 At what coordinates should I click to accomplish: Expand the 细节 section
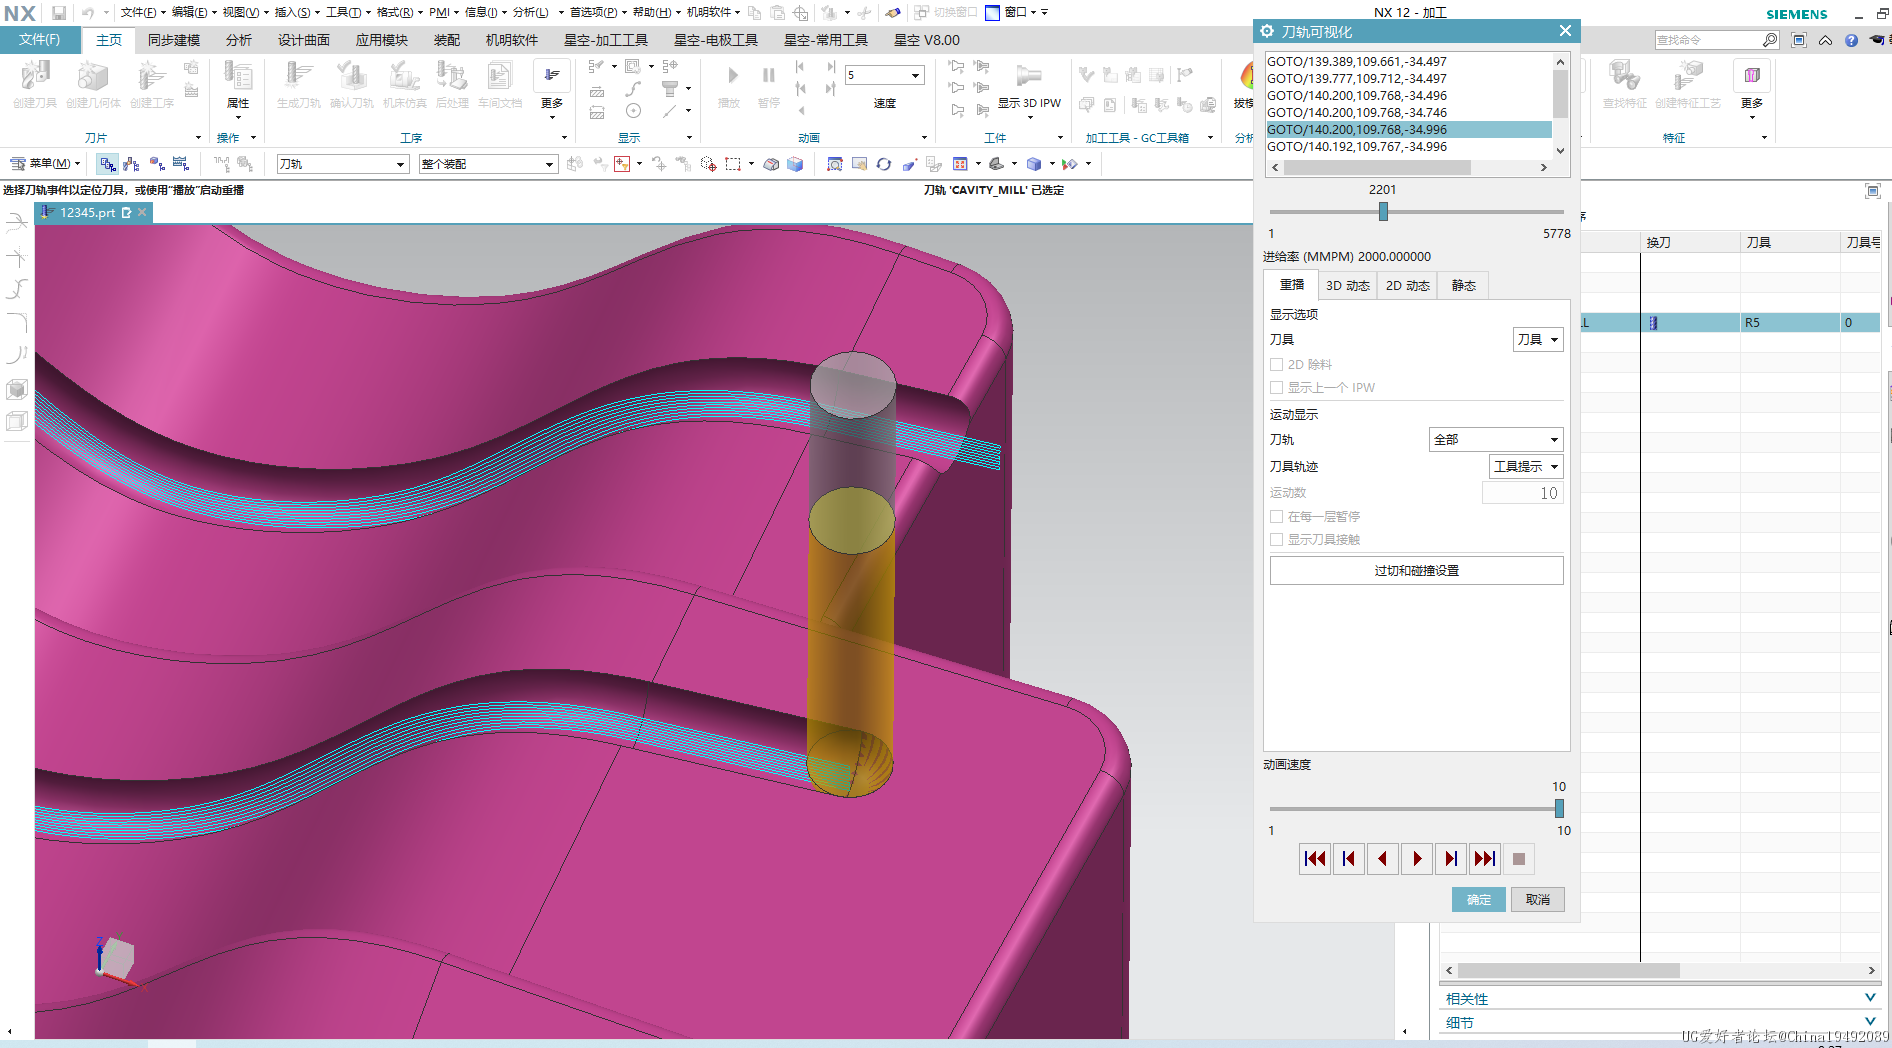click(x=1870, y=1021)
